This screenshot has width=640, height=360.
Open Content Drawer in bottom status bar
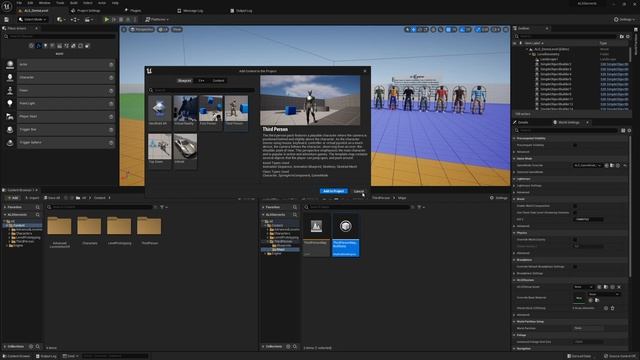(16, 356)
